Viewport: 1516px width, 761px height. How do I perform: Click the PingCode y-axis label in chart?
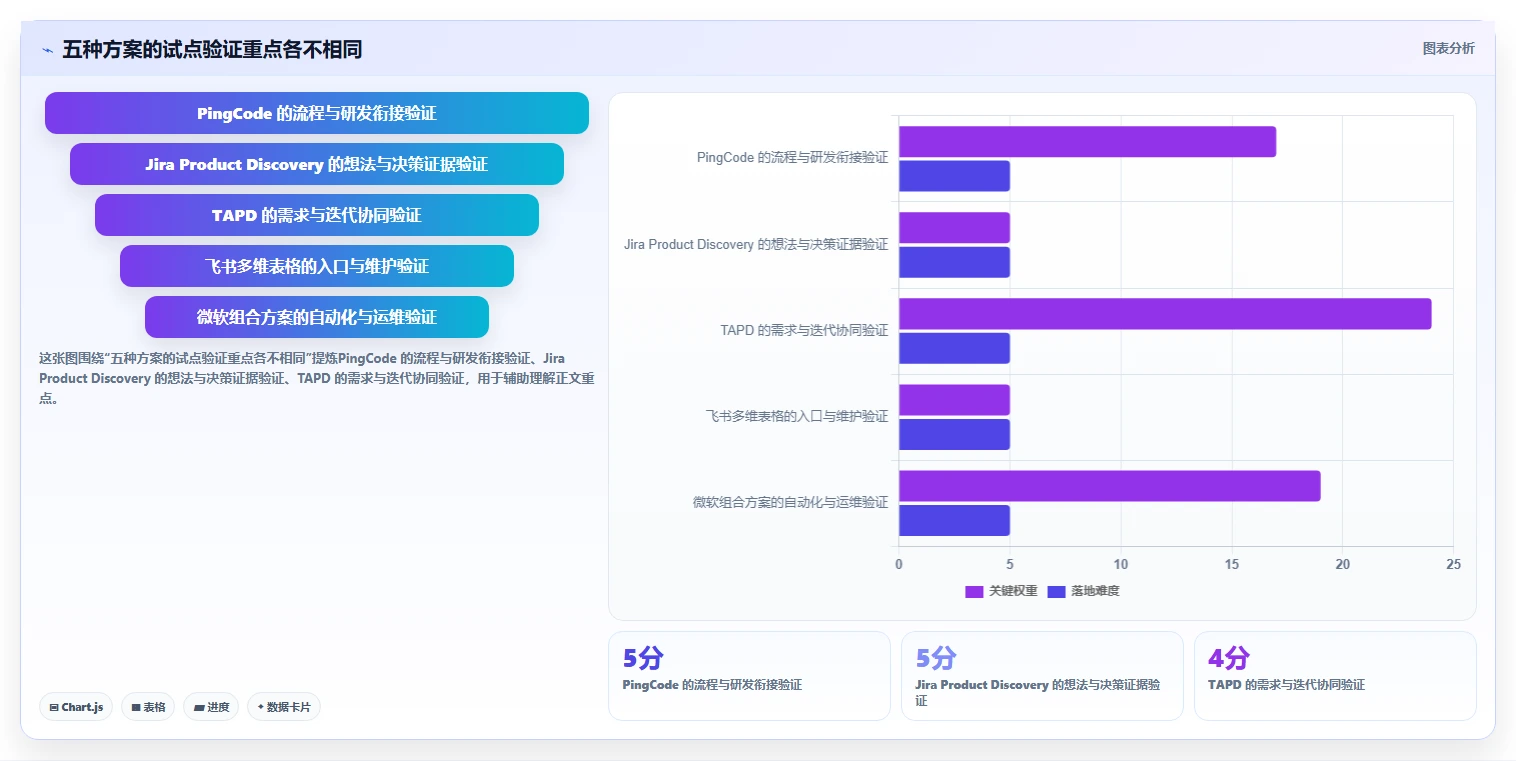pyautogui.click(x=792, y=158)
